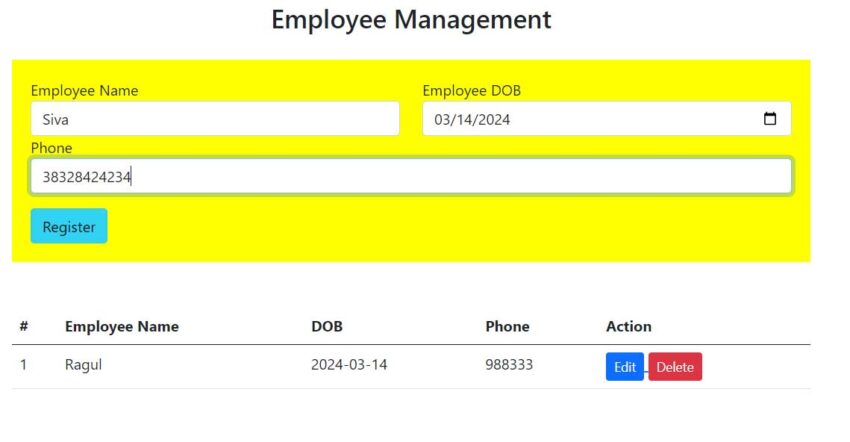Click the 2024-03-14 date cell
Screen dimensions: 850x442
[x=349, y=365]
